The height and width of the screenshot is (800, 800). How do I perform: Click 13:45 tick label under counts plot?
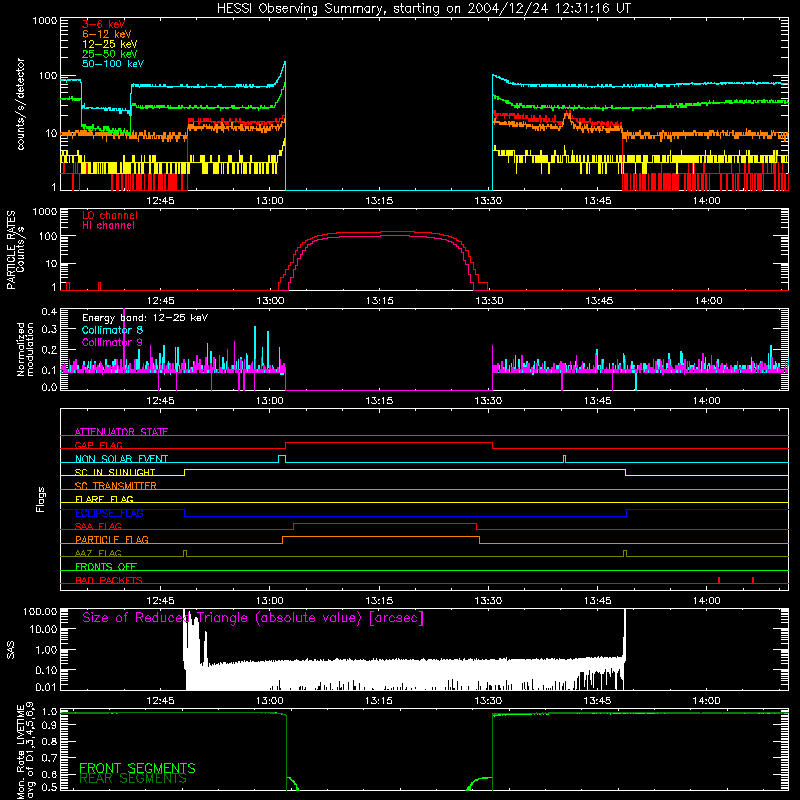pos(597,201)
